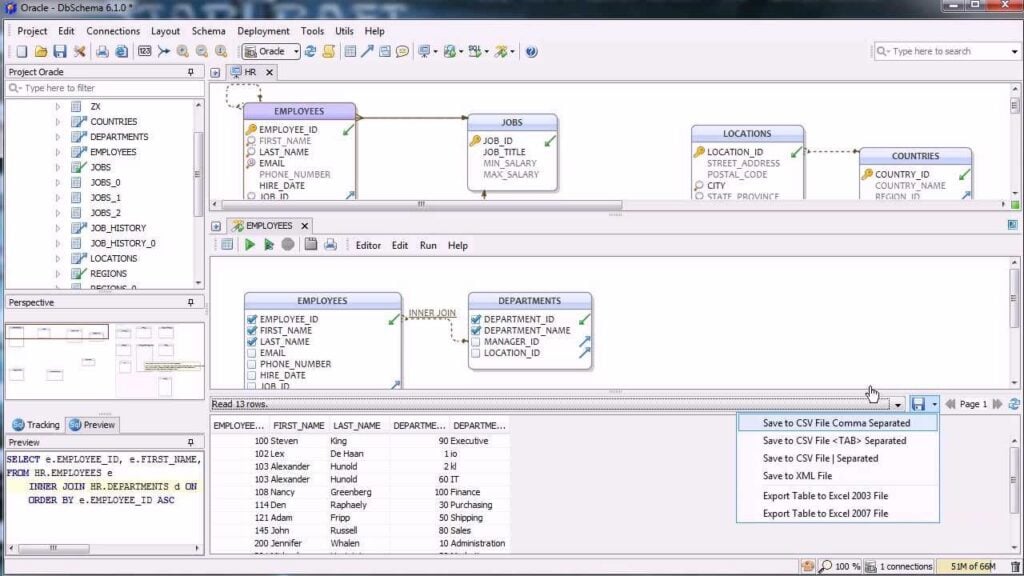Open the save results dropdown arrow
1024x576 pixels.
click(x=935, y=404)
